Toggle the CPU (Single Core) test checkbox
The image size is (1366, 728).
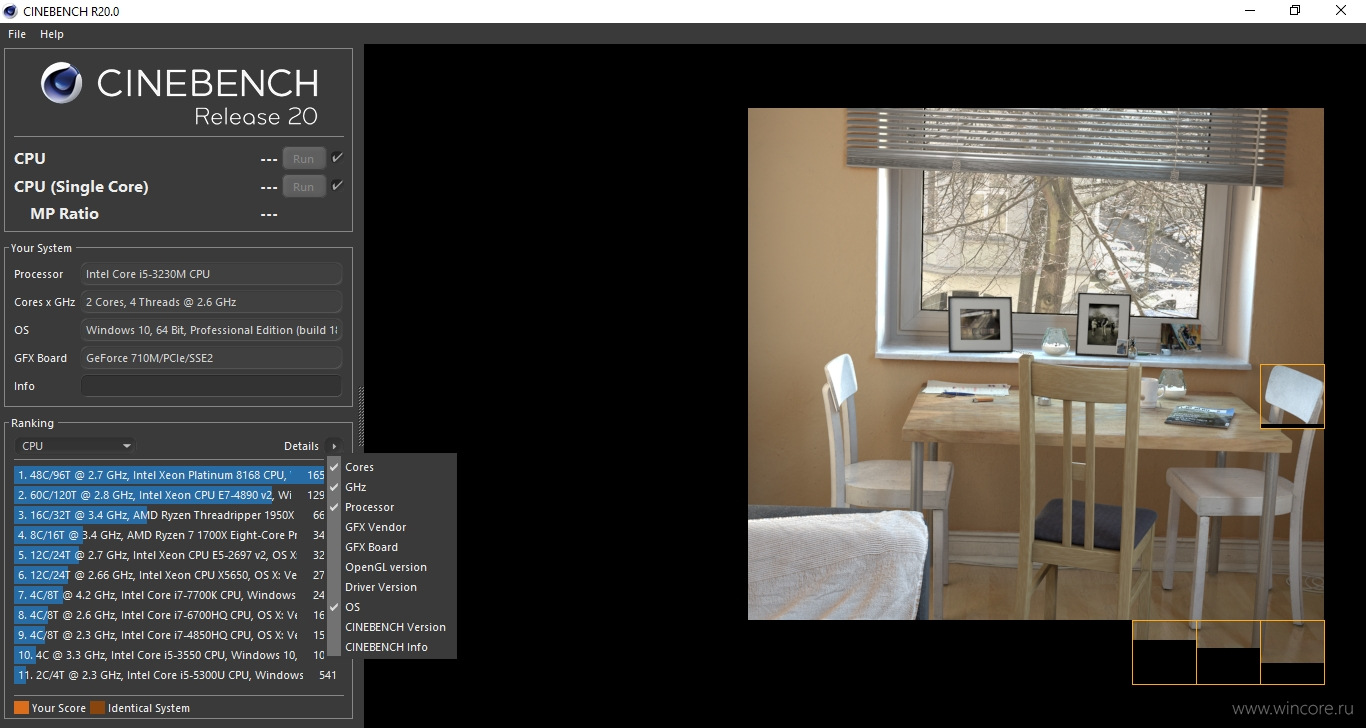pyautogui.click(x=337, y=185)
